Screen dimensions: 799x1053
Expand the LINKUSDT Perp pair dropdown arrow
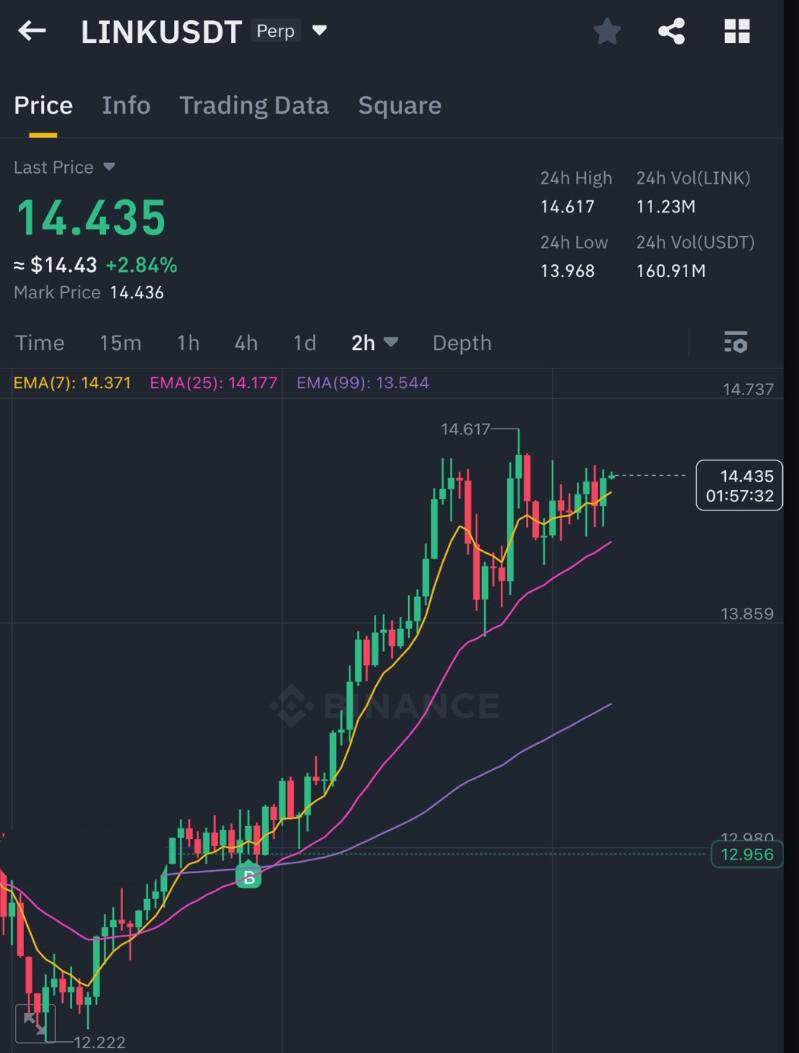[x=320, y=30]
